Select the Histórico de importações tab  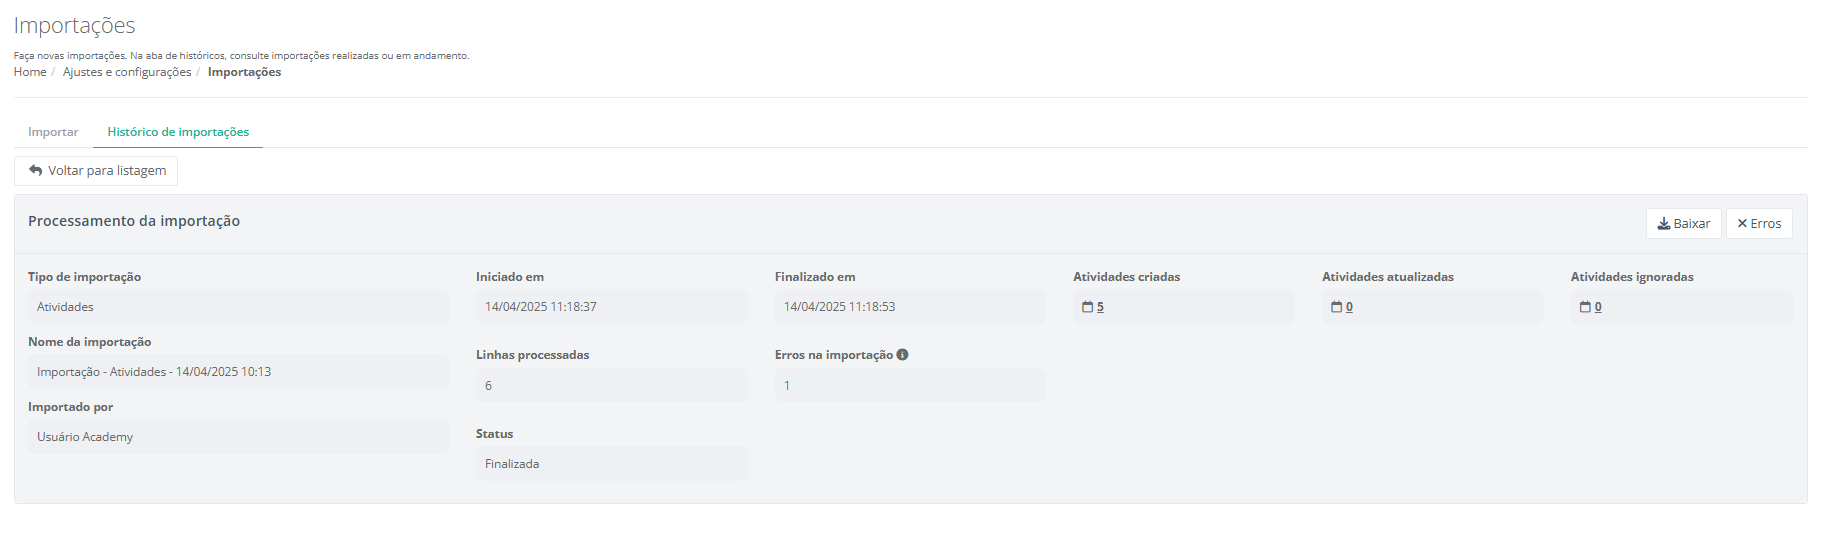point(178,132)
